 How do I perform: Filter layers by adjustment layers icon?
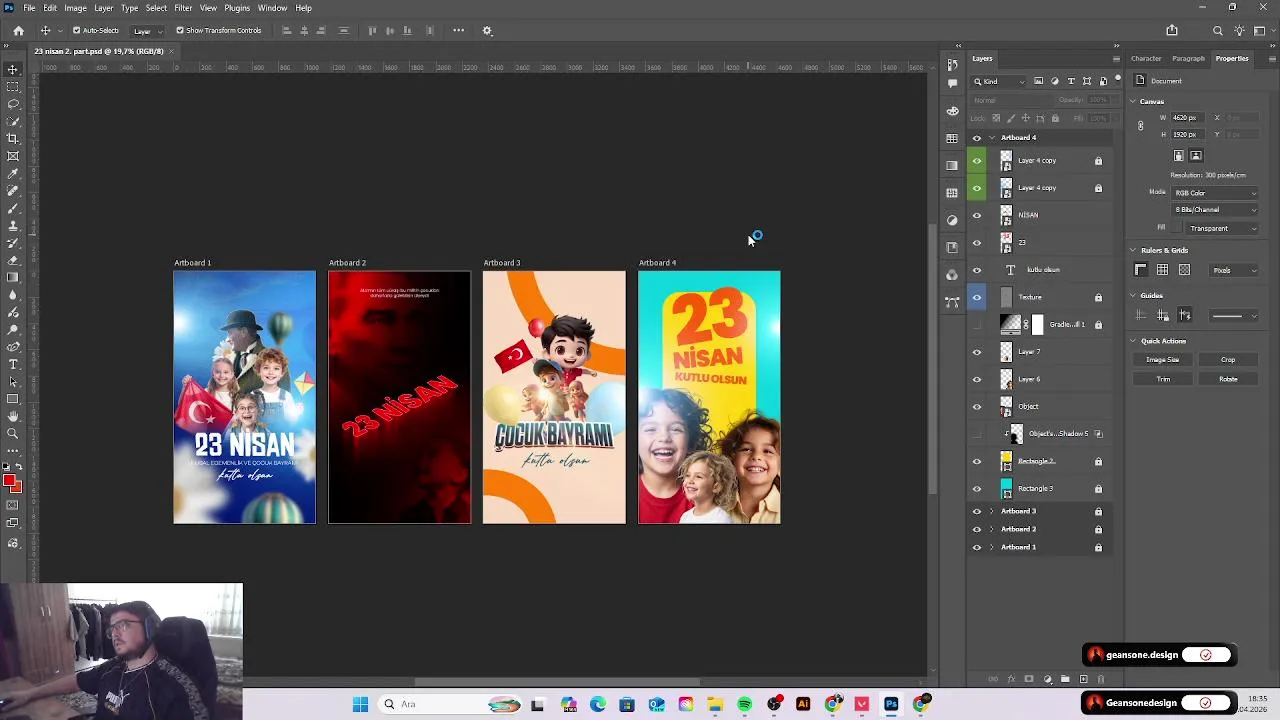(x=1055, y=81)
